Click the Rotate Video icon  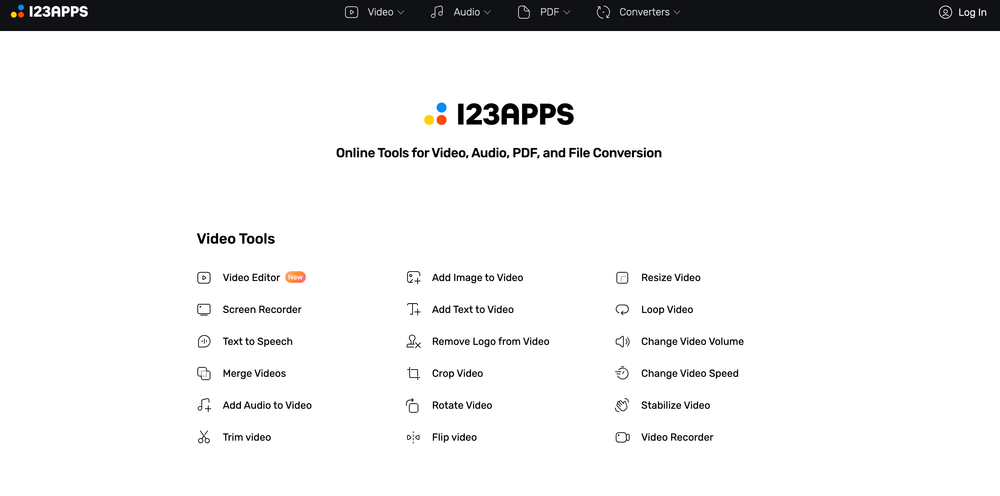pos(413,405)
